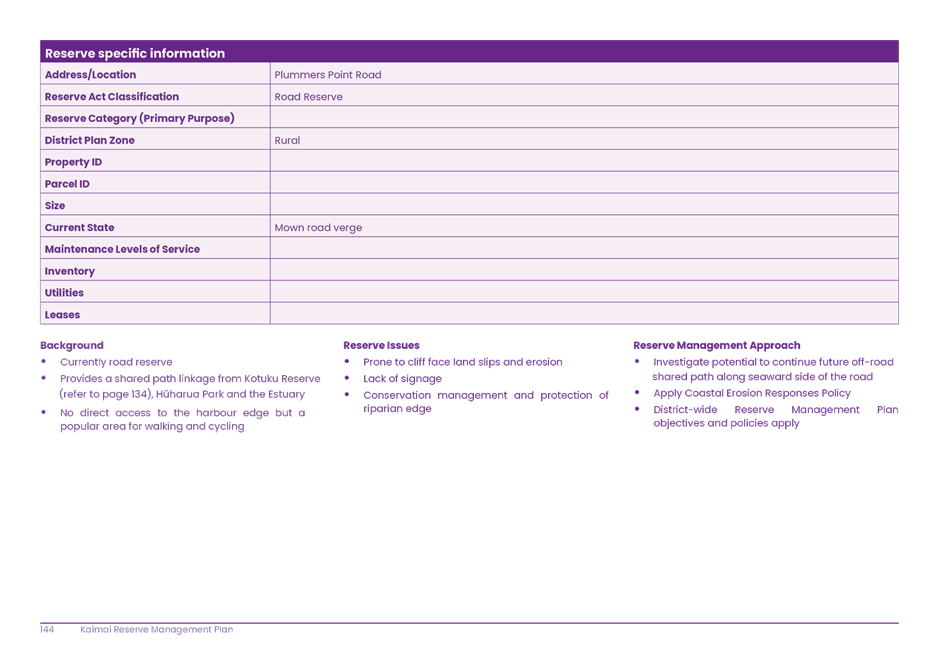Click the 'Road Reserve' classification value

tap(308, 97)
